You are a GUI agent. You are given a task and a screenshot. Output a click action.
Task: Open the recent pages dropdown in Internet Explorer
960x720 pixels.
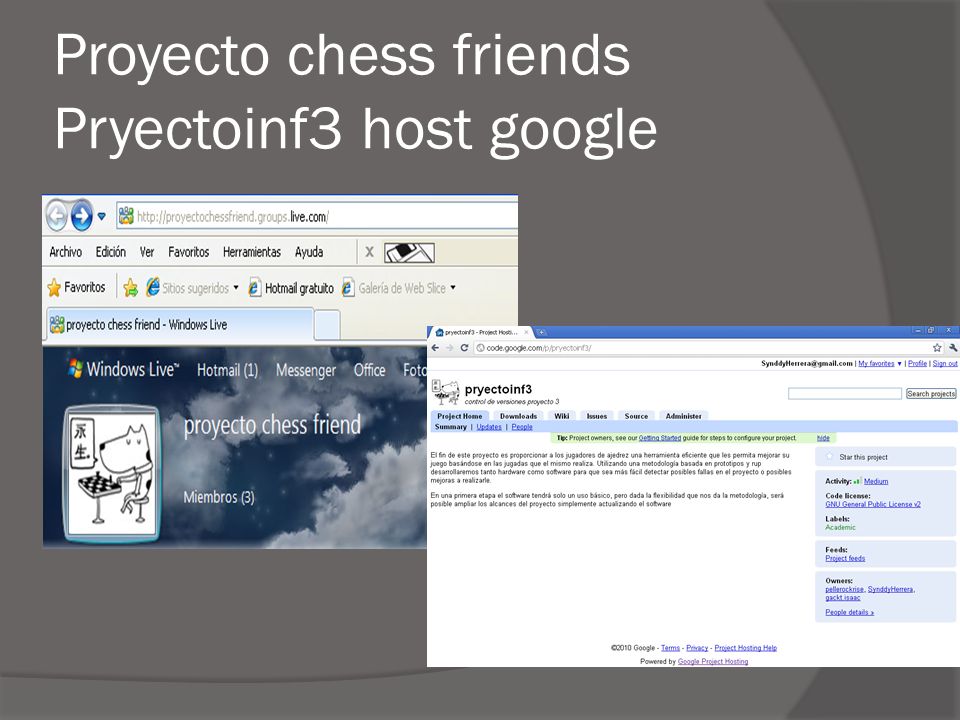point(102,216)
